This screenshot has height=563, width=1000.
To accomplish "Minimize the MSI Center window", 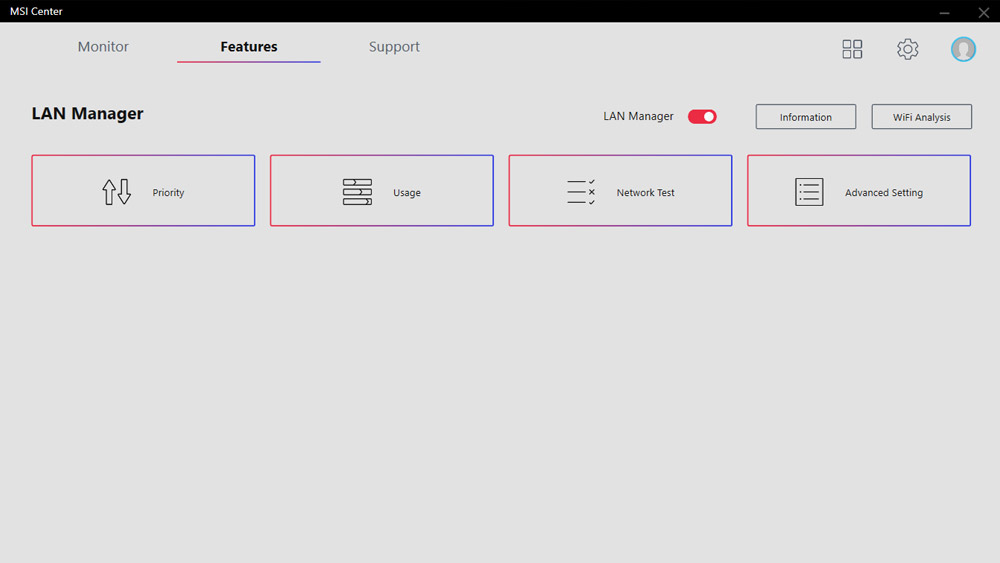I will pos(945,12).
